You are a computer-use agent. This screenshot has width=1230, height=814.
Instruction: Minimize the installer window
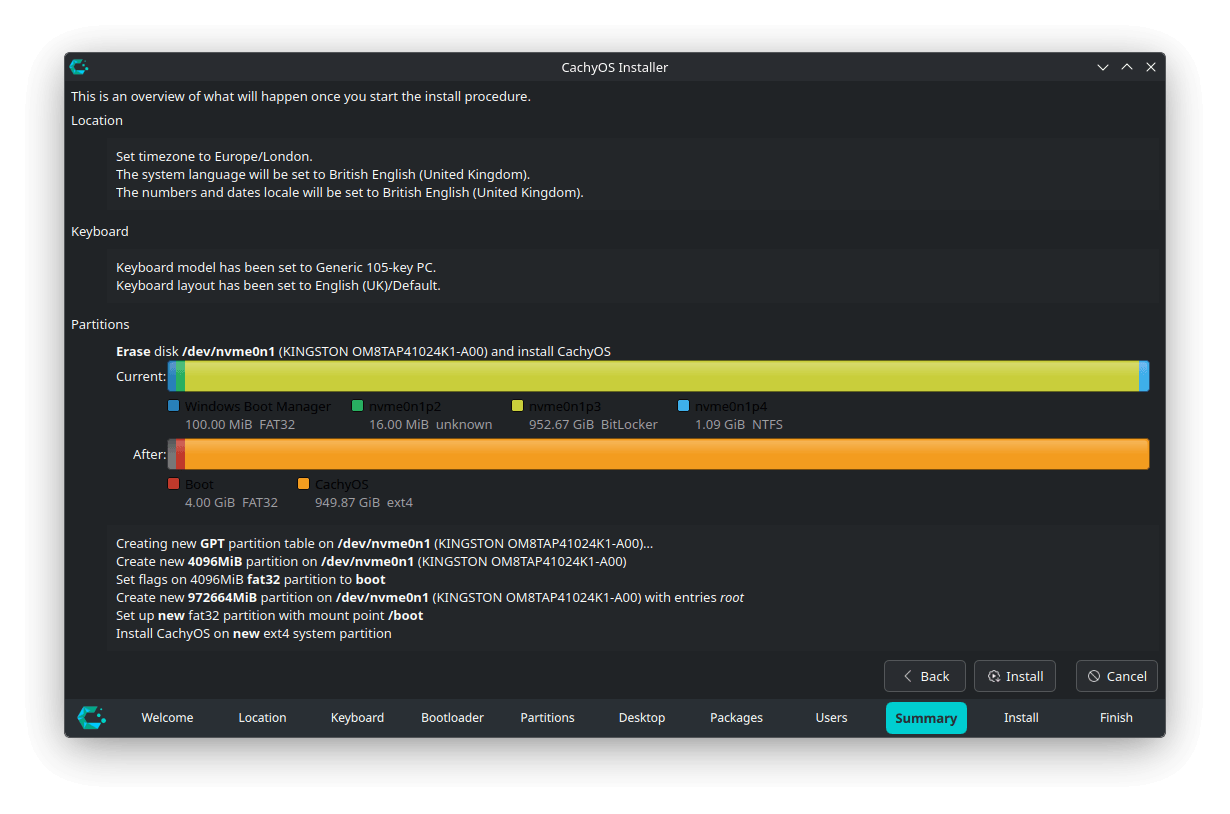coord(1103,67)
